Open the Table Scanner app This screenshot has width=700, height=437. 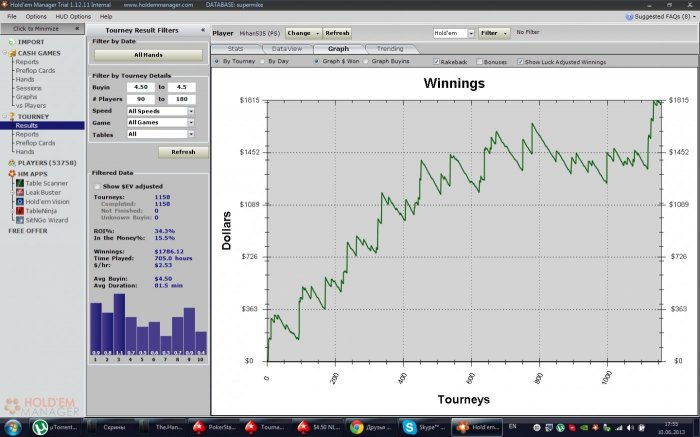(x=42, y=183)
